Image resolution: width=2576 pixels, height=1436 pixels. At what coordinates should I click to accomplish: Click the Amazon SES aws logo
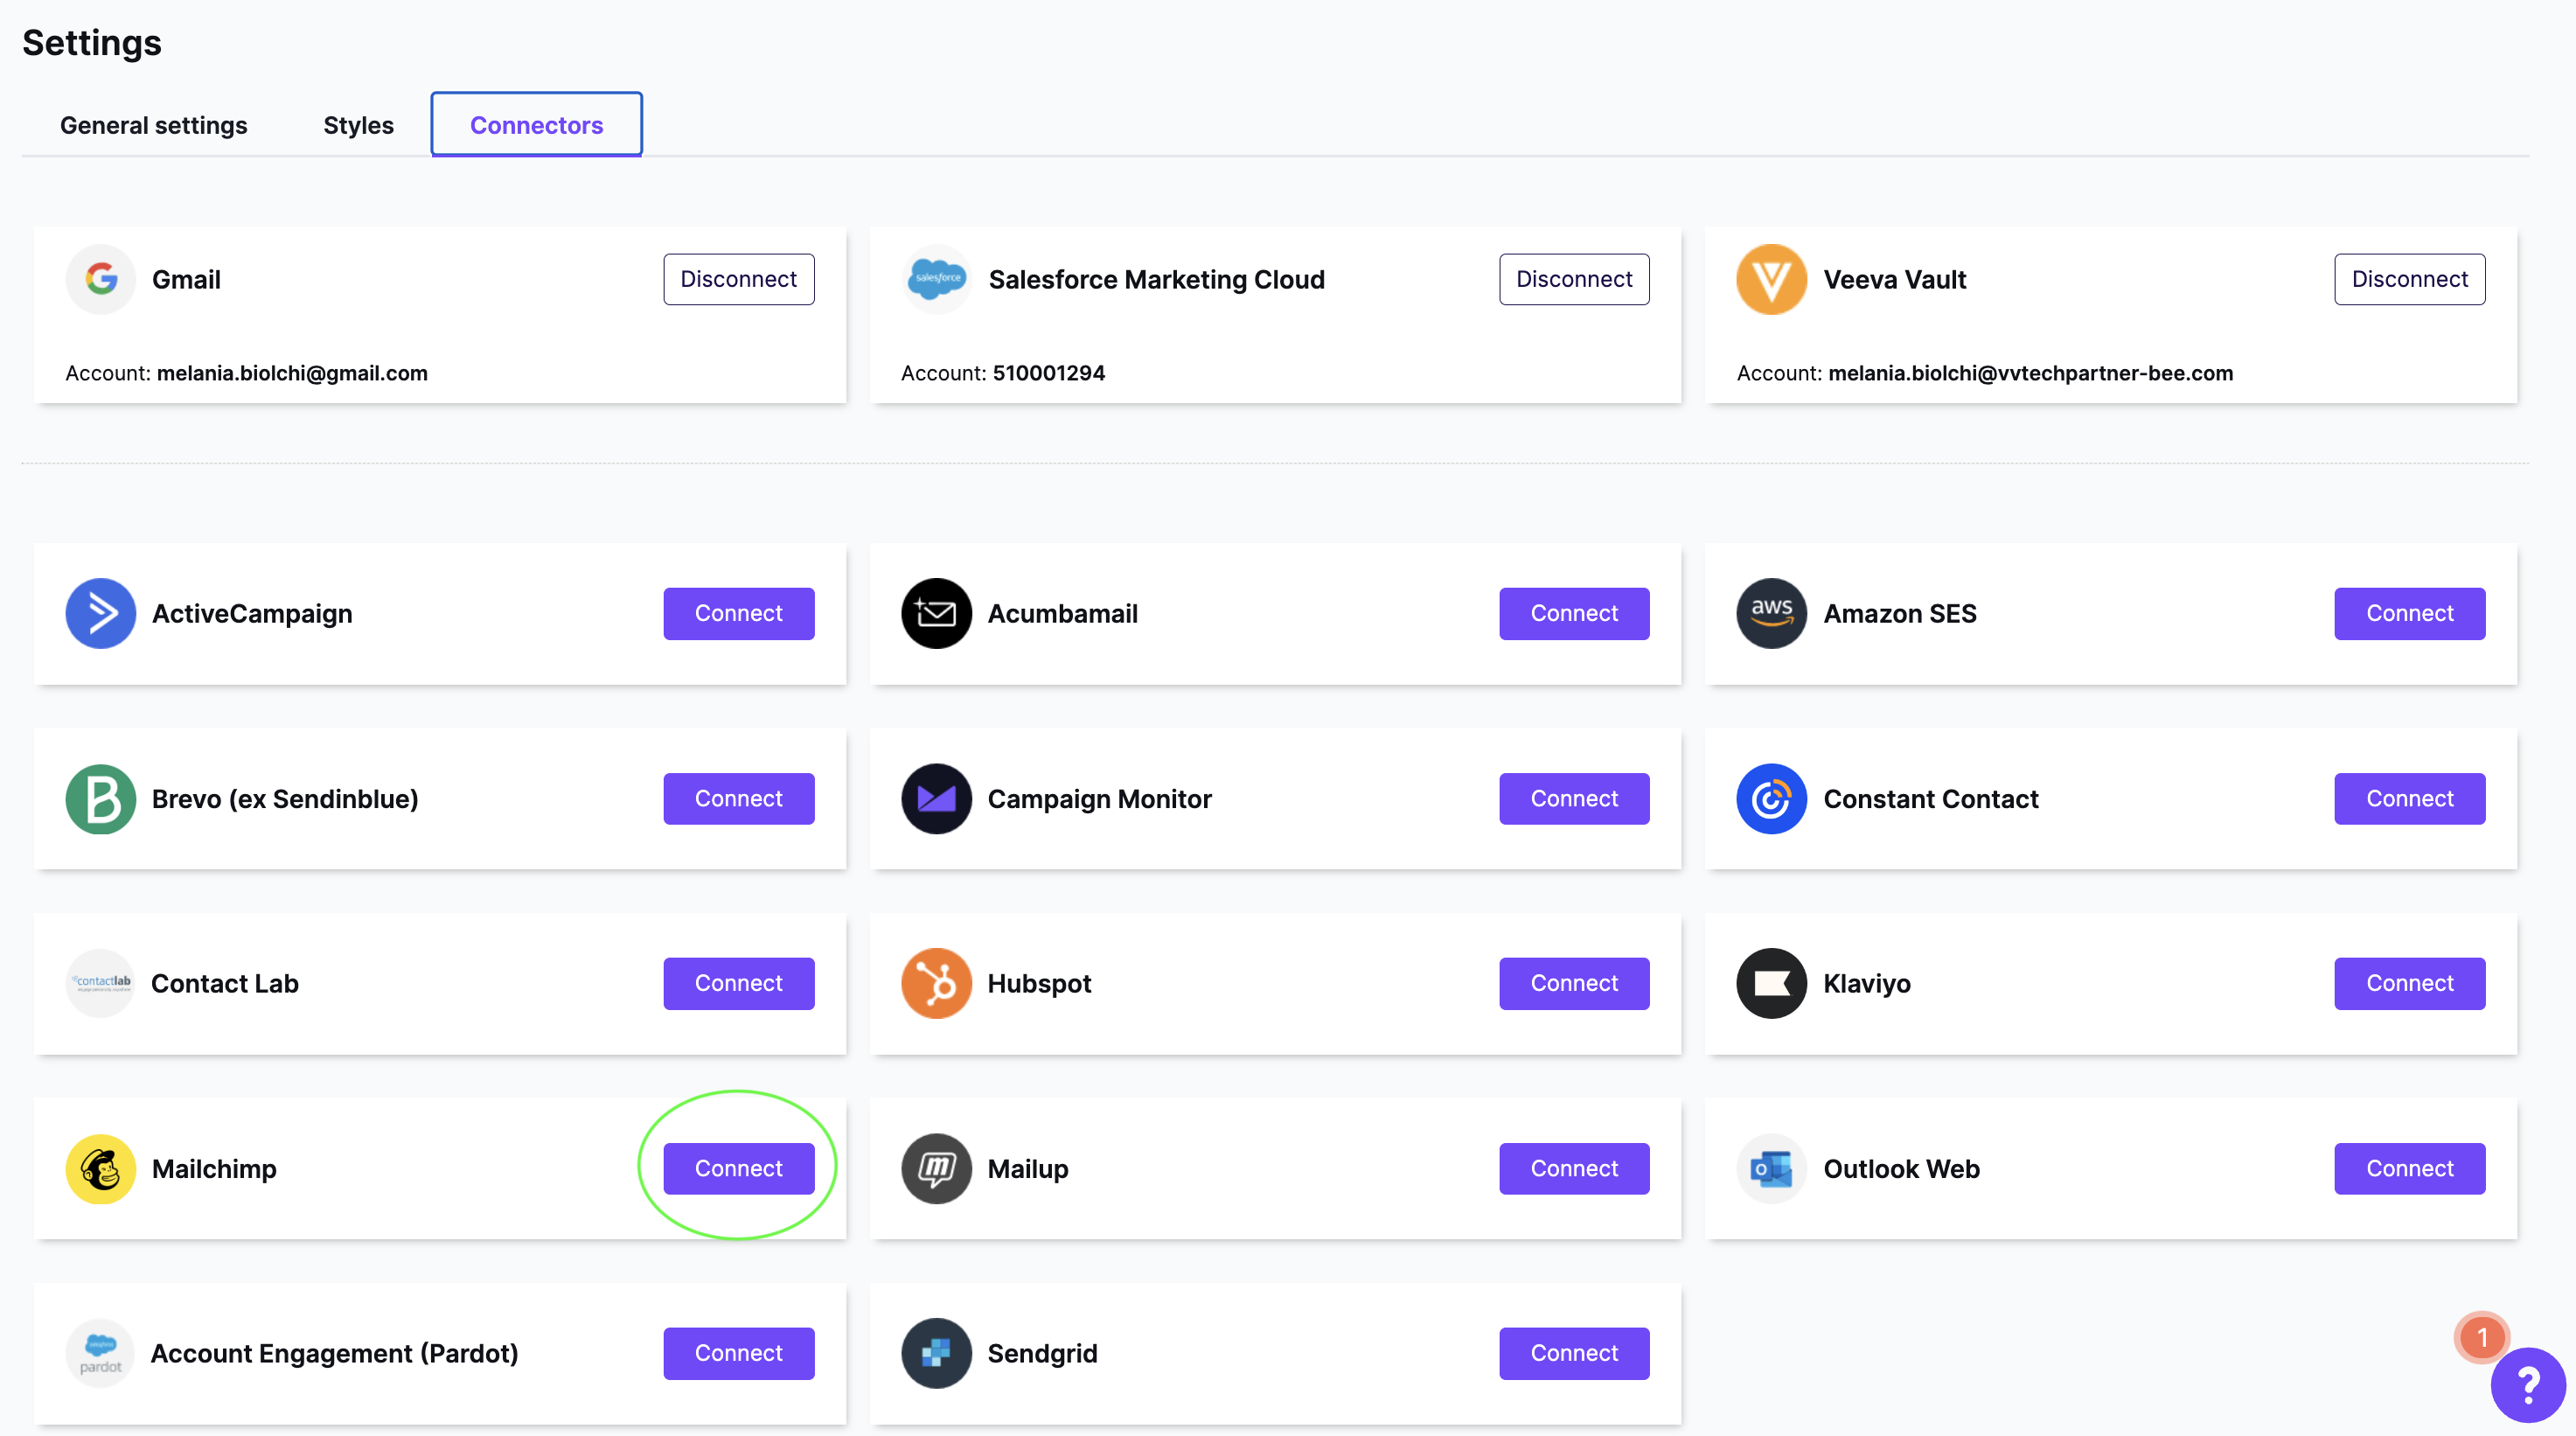click(x=1771, y=613)
